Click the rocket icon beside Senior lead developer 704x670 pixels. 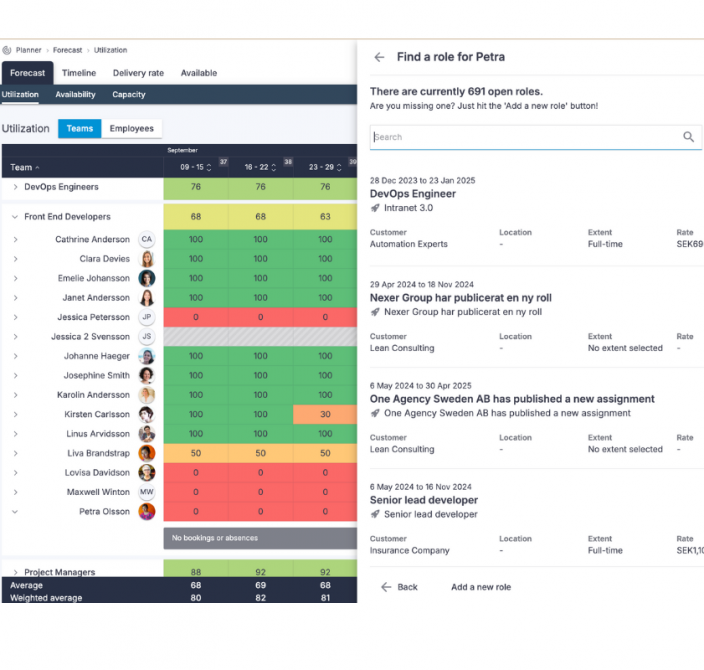tap(375, 515)
